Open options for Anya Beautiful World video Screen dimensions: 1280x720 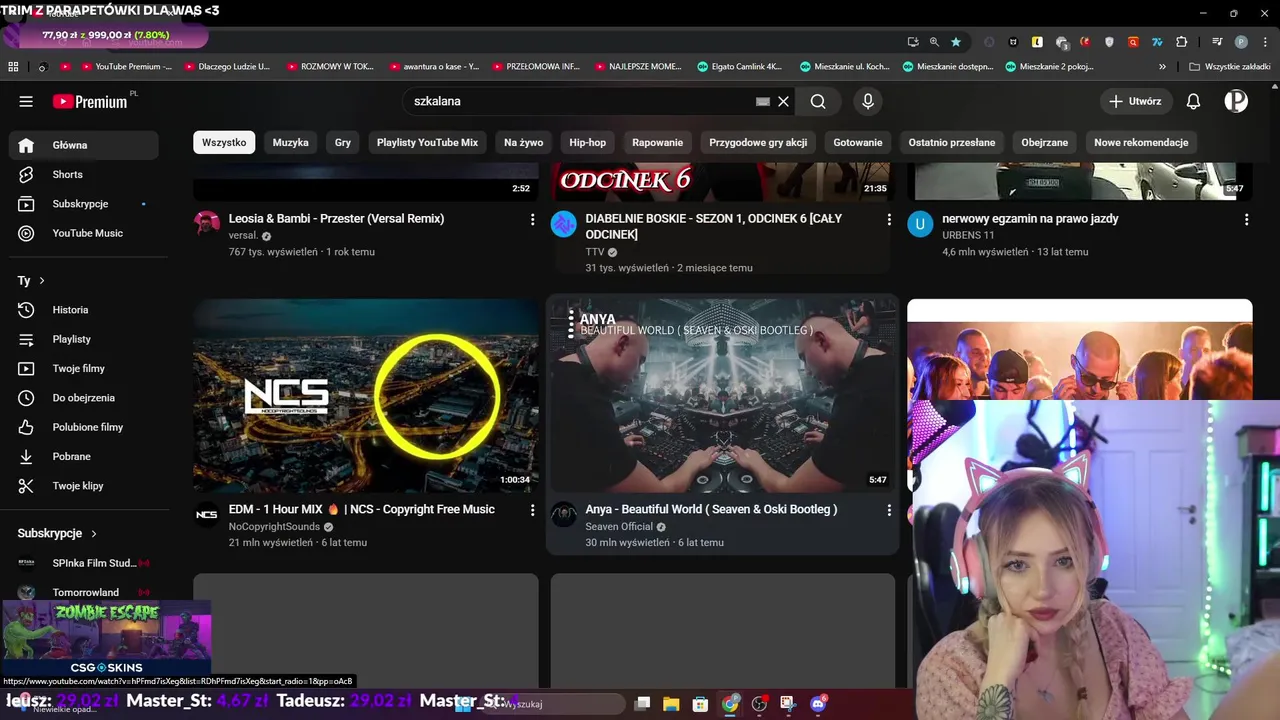(x=889, y=510)
